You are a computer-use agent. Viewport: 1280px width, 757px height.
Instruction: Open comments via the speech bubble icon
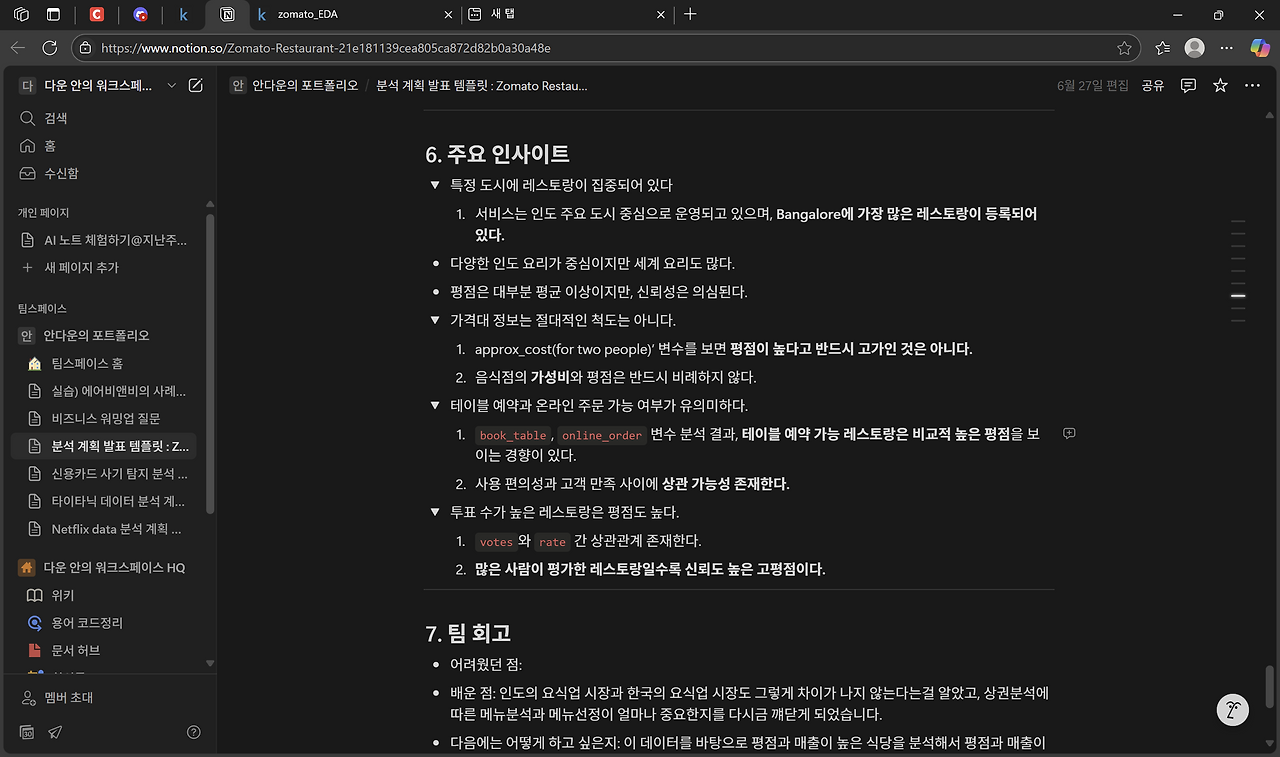(x=1187, y=86)
